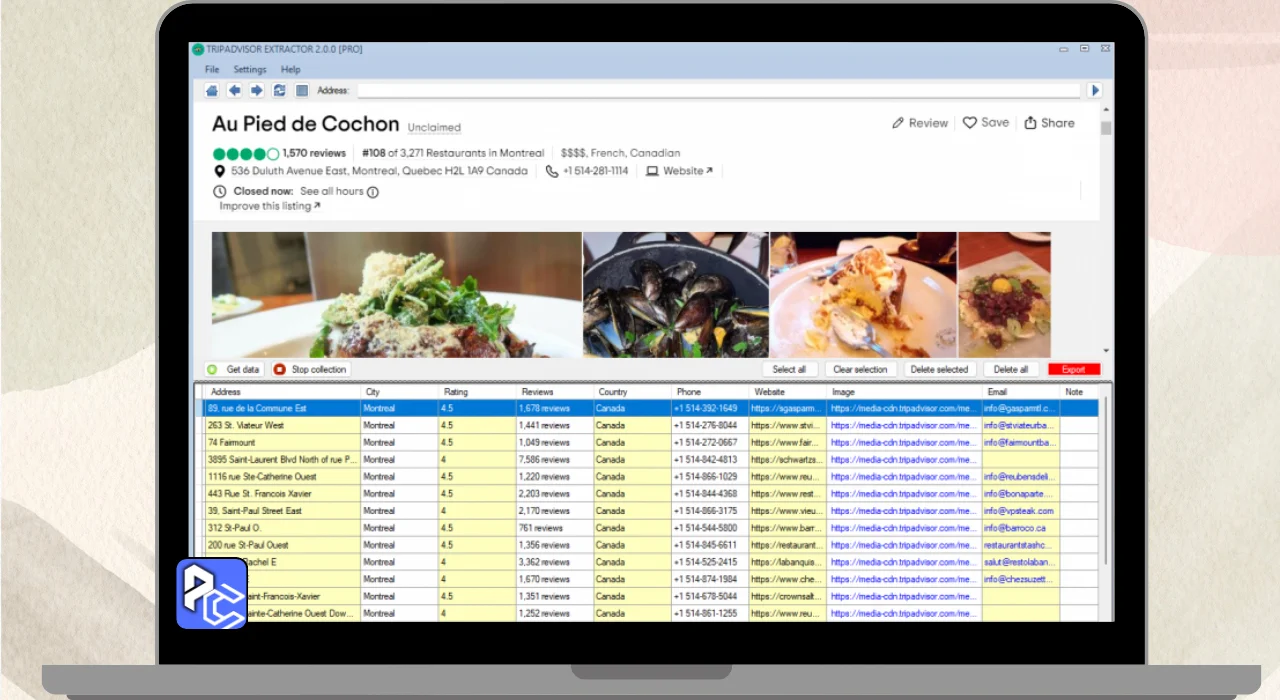Image resolution: width=1280 pixels, height=700 pixels.
Task: Open the 1,570 reviews link
Action: coord(314,153)
